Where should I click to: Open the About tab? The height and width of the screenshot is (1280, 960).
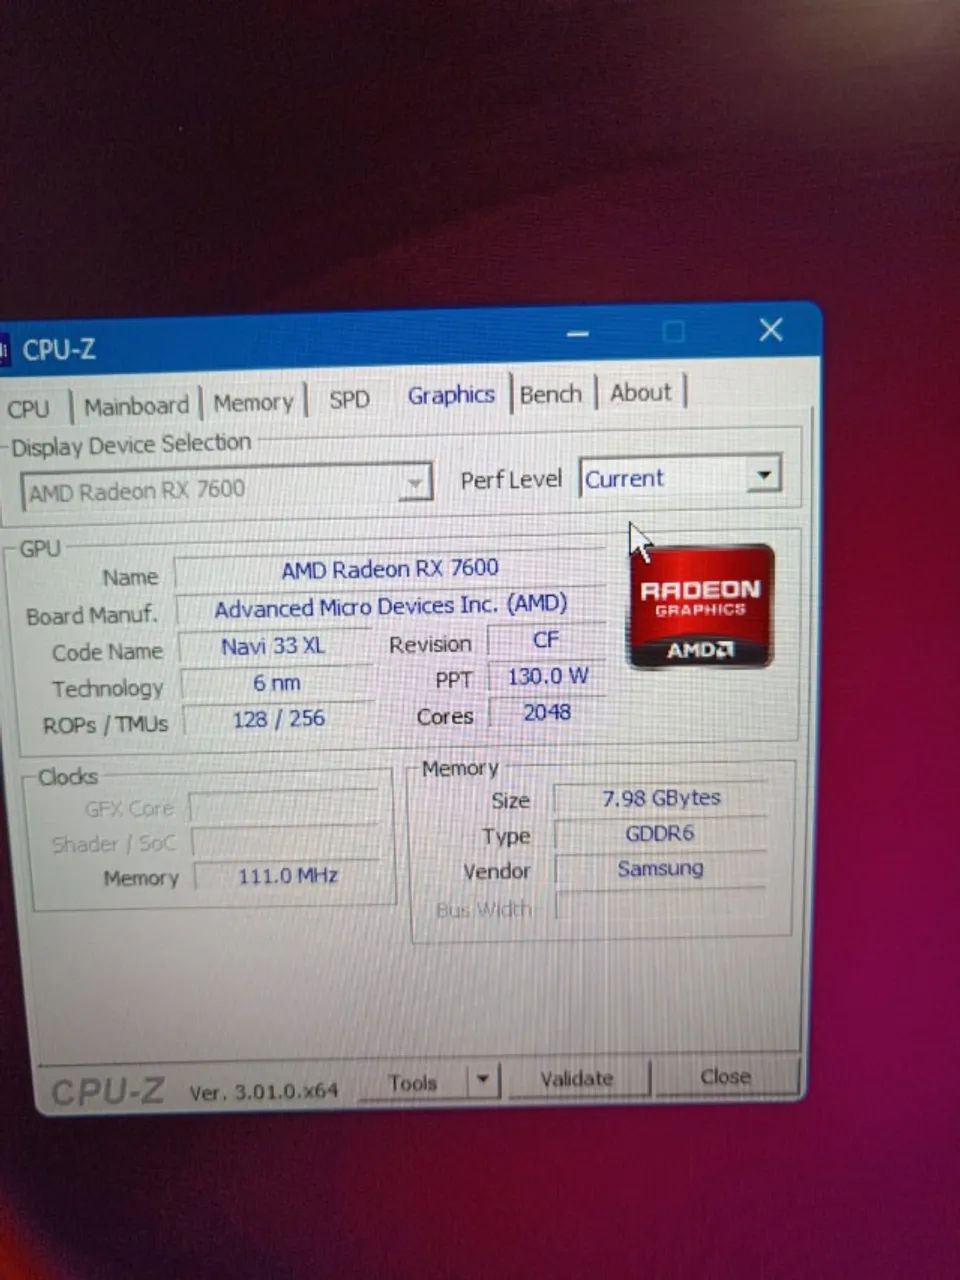(641, 392)
